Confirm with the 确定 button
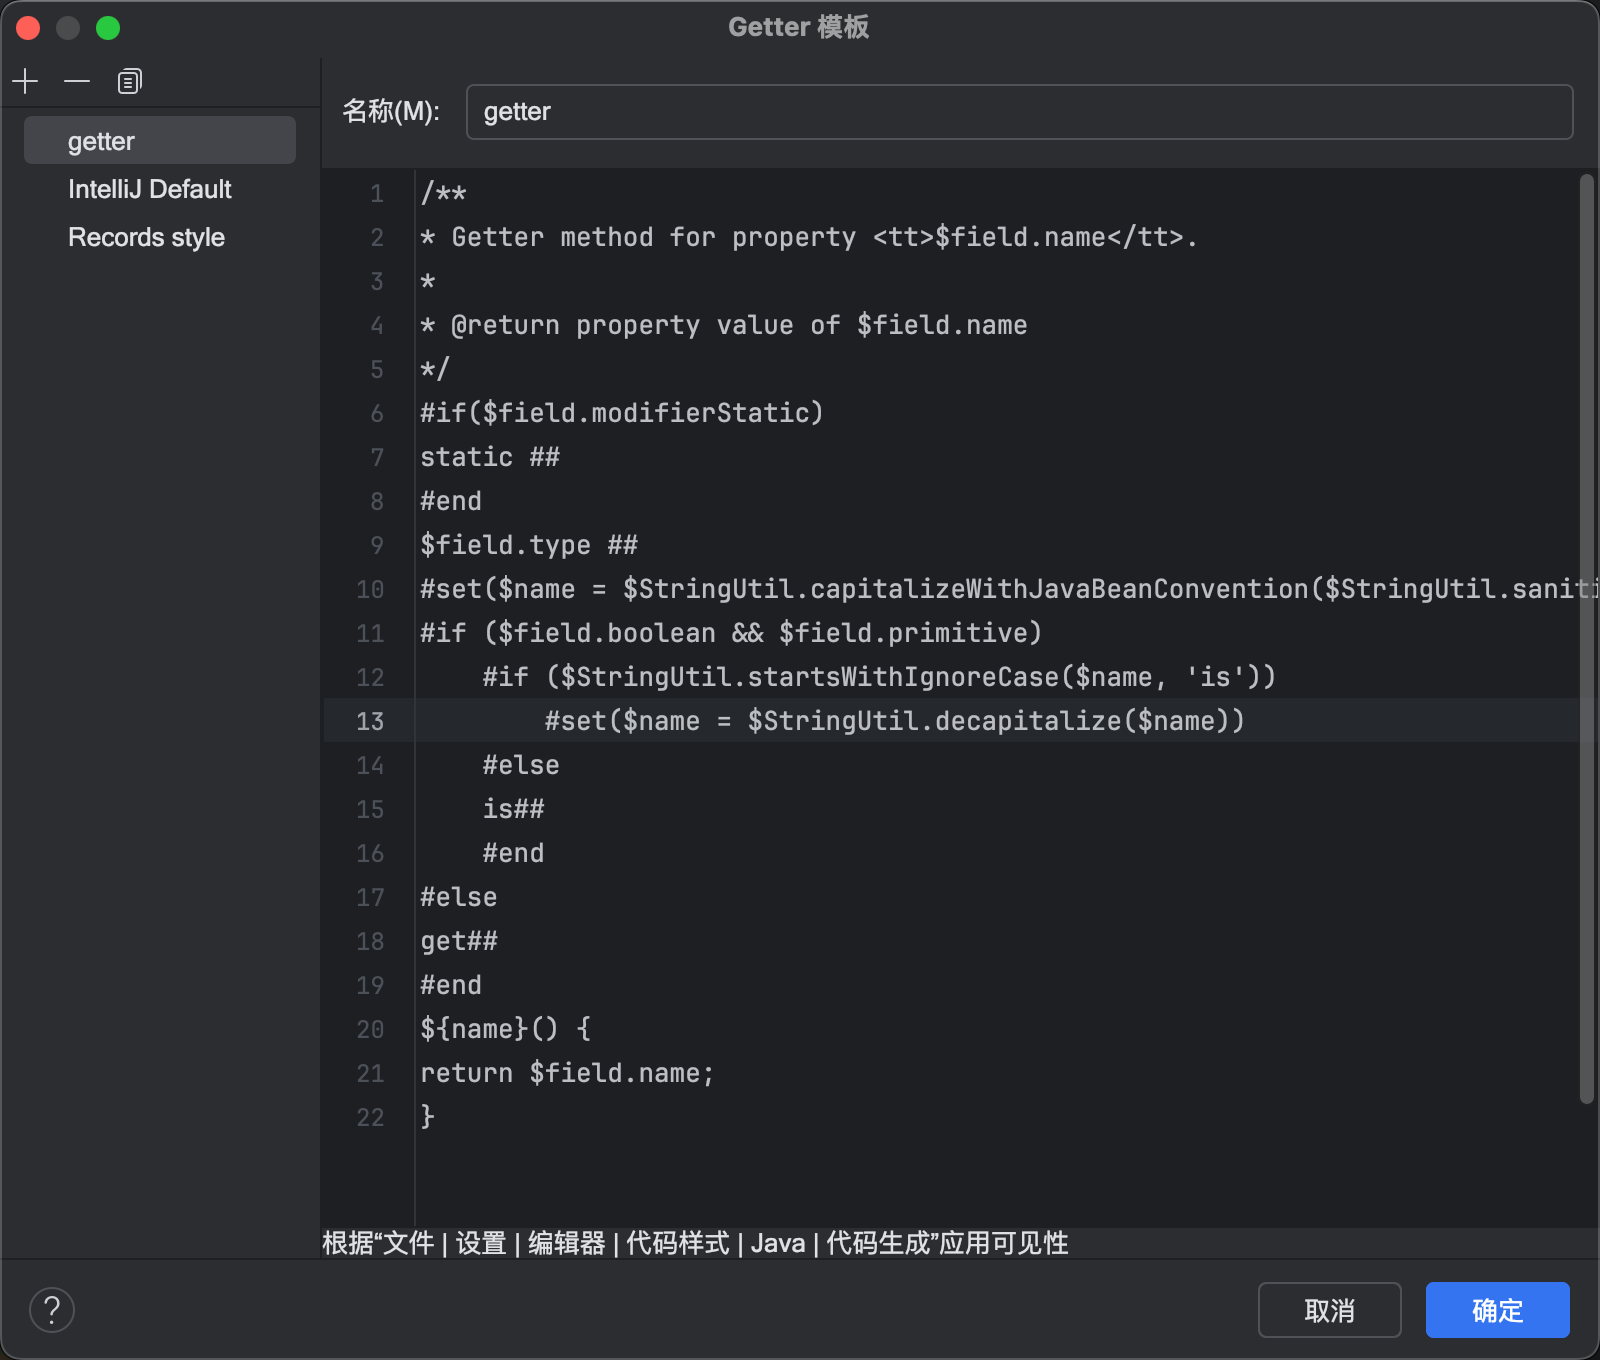This screenshot has width=1600, height=1360. pyautogui.click(x=1497, y=1310)
